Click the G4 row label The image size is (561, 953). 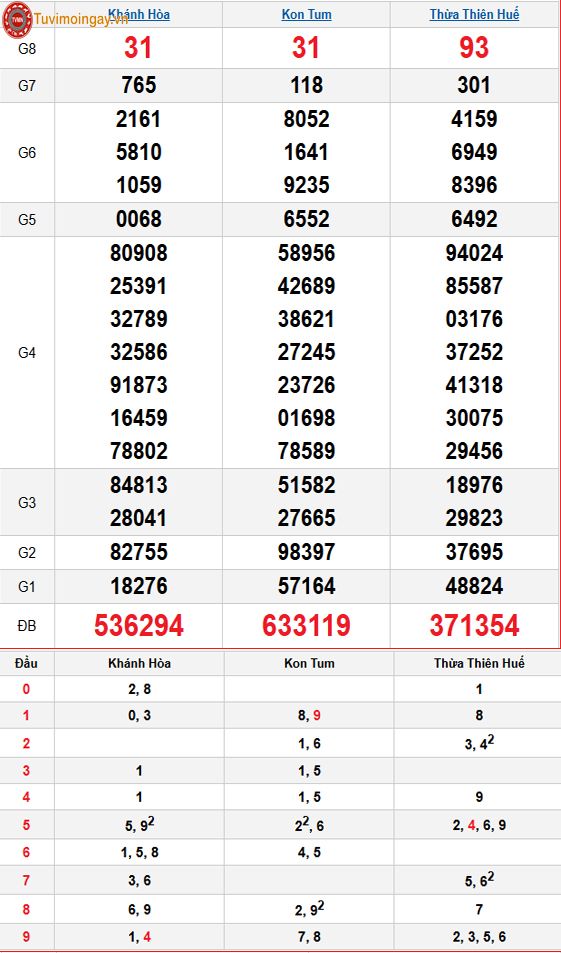click(27, 353)
